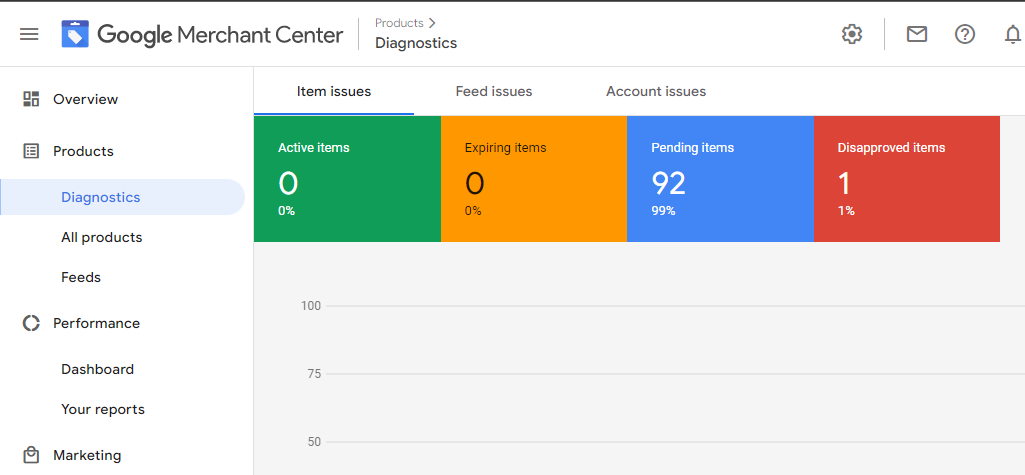Screen dimensions: 1025x475
Task: Select the blue Pending items card
Action: click(x=720, y=179)
